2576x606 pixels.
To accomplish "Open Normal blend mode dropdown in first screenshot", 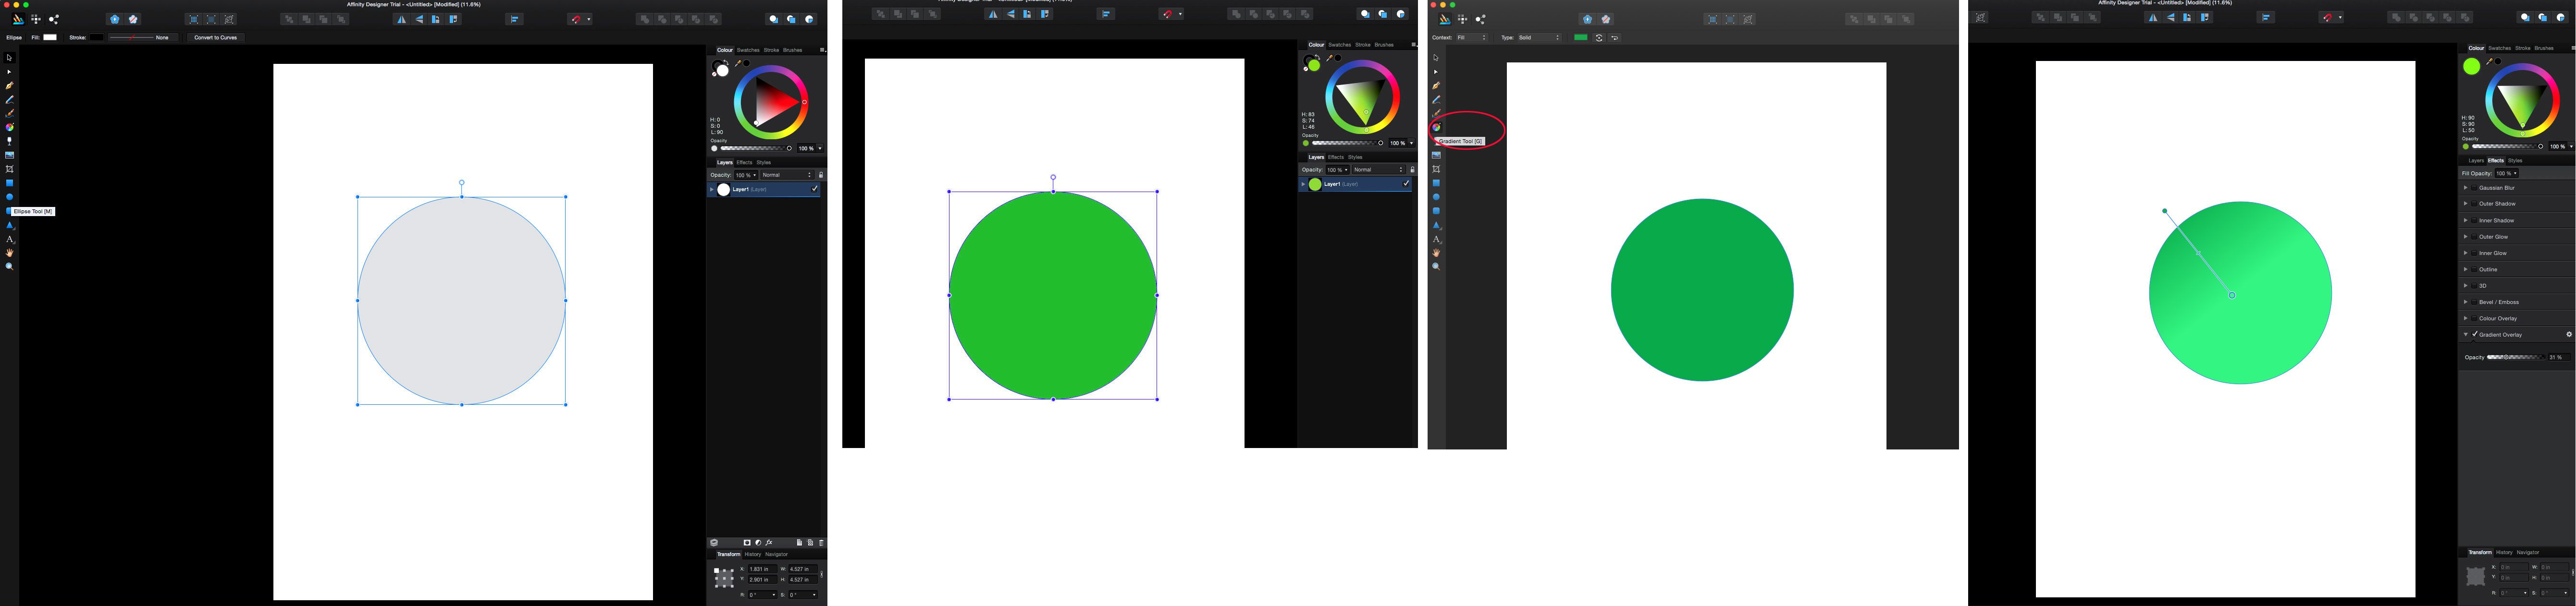I will click(787, 175).
